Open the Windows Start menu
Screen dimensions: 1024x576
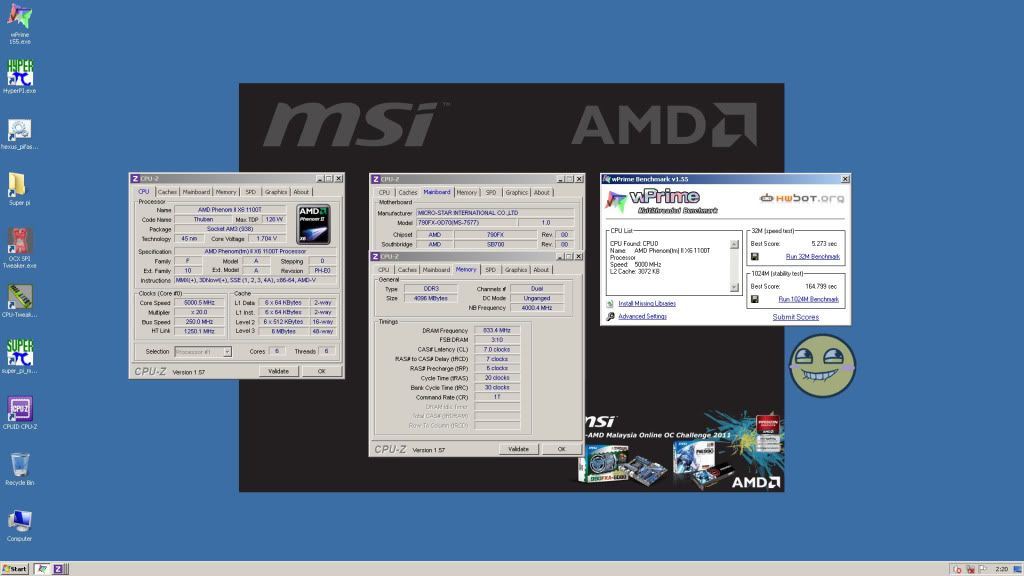(x=15, y=568)
